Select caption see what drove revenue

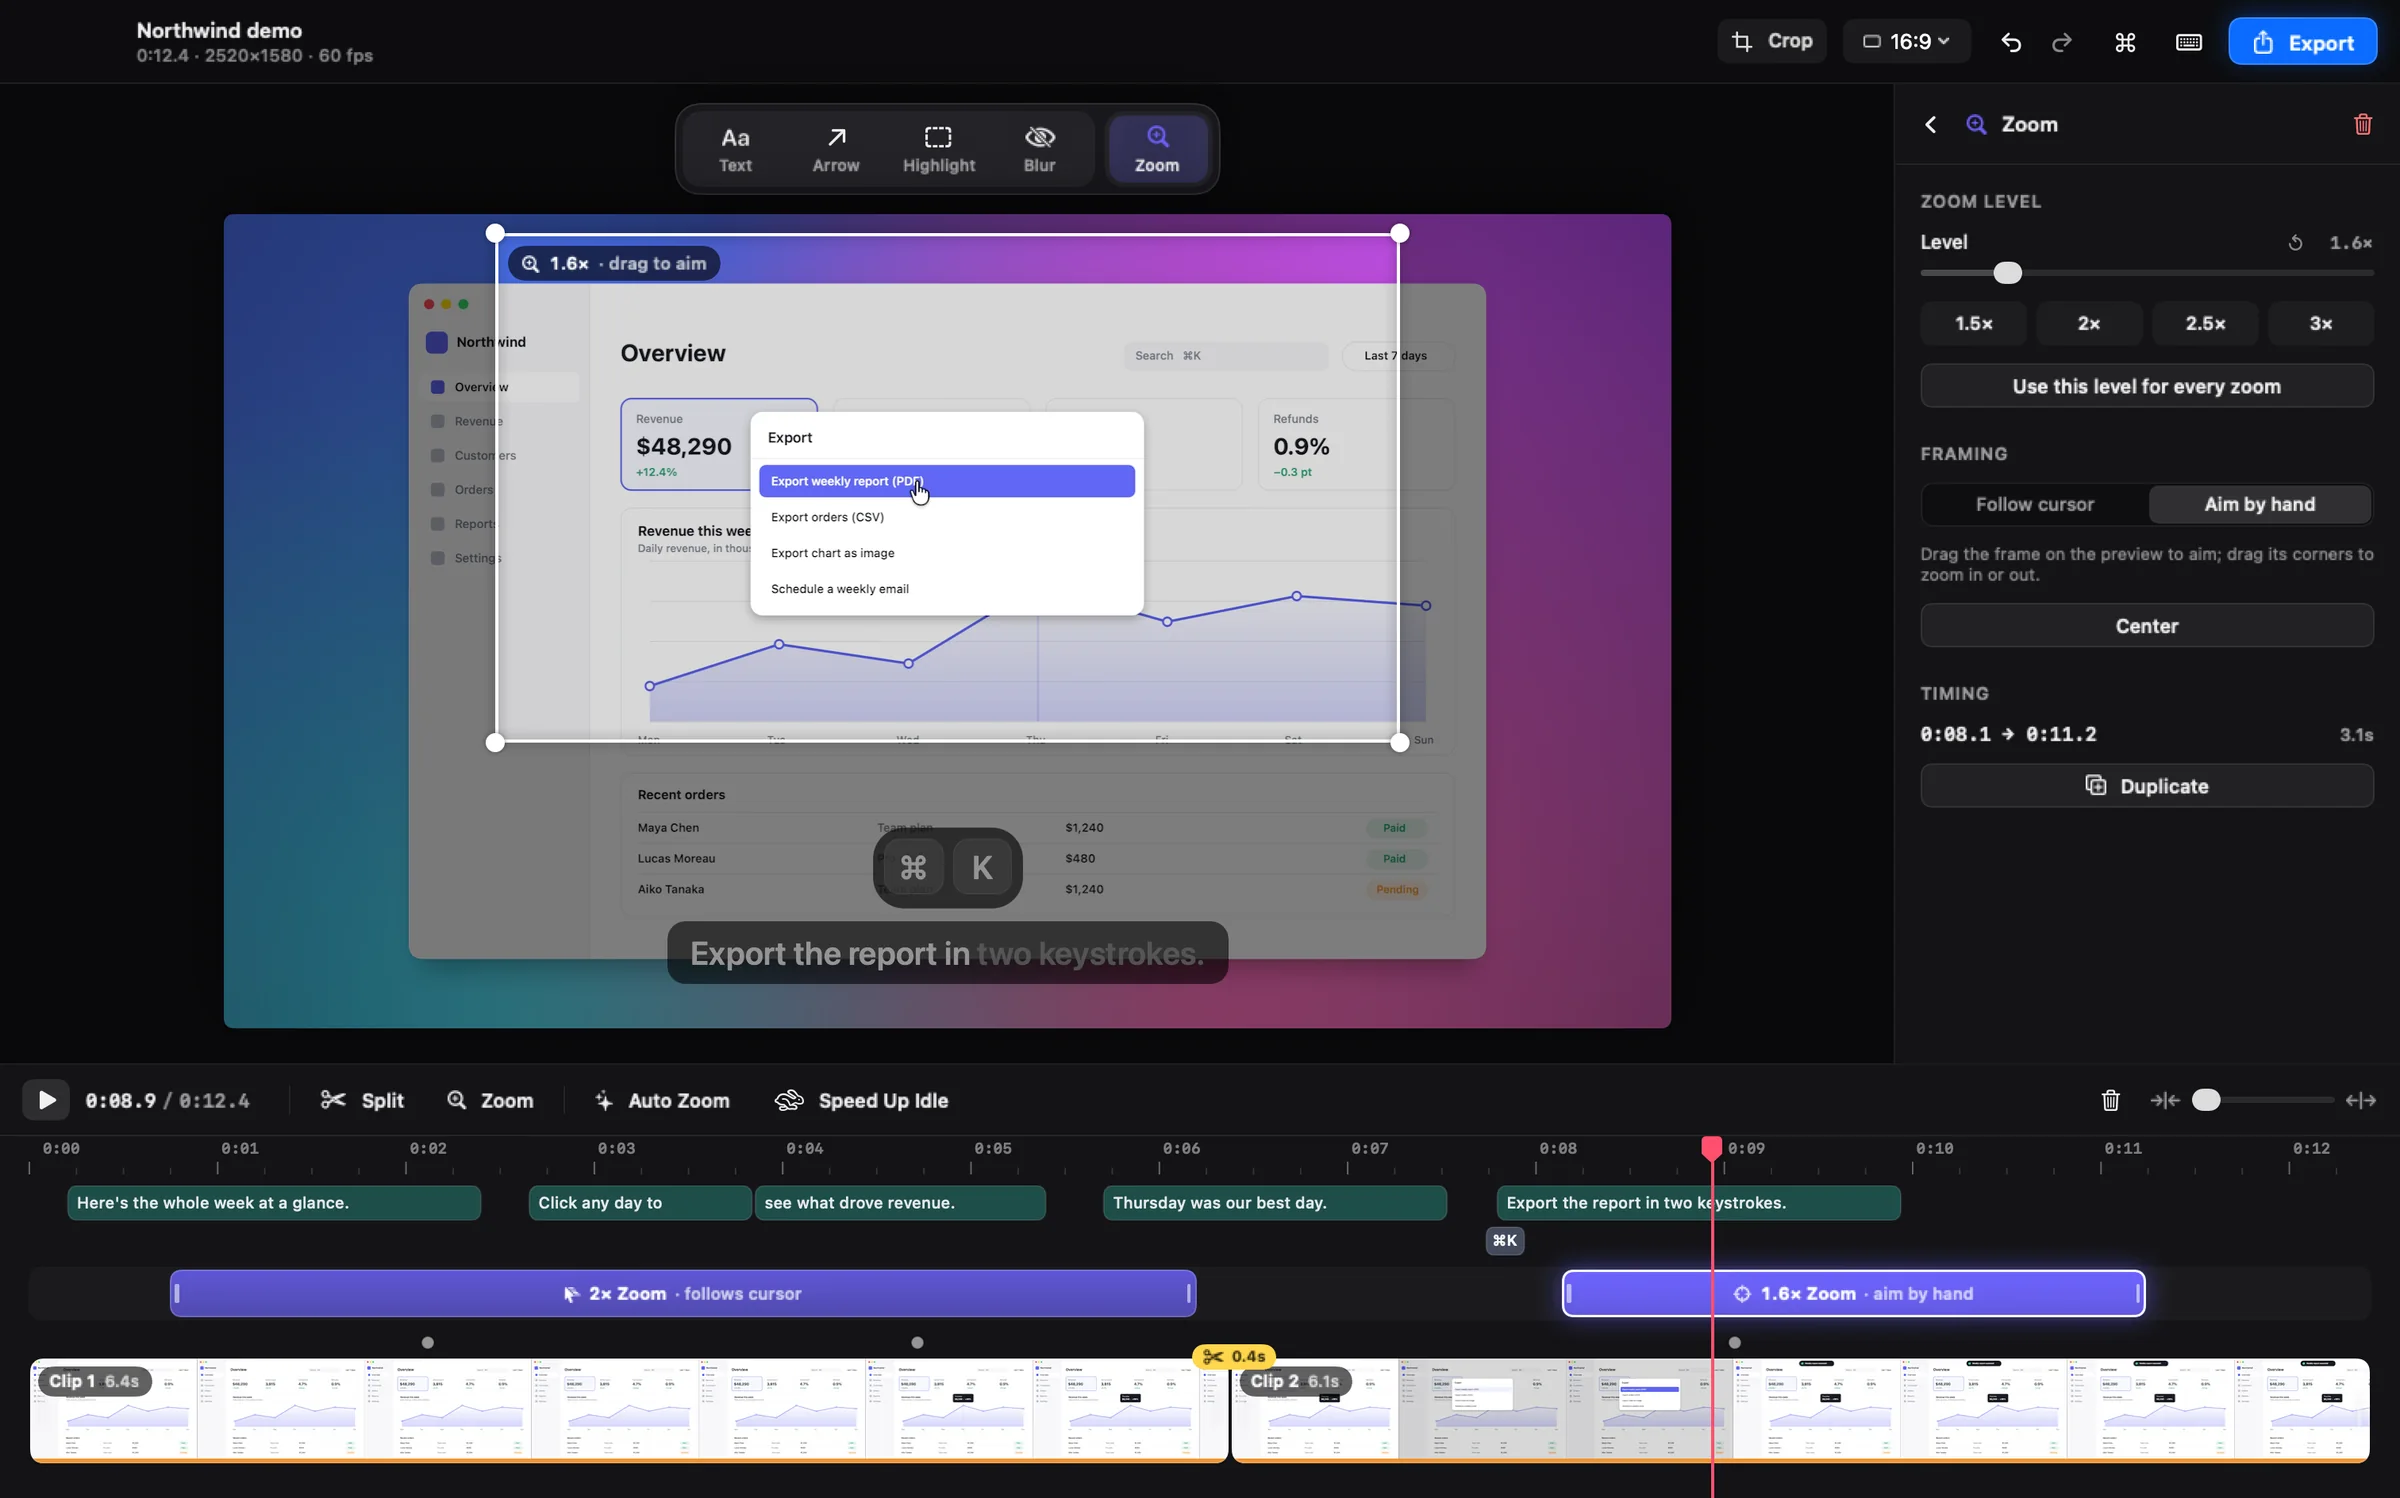900,1202
